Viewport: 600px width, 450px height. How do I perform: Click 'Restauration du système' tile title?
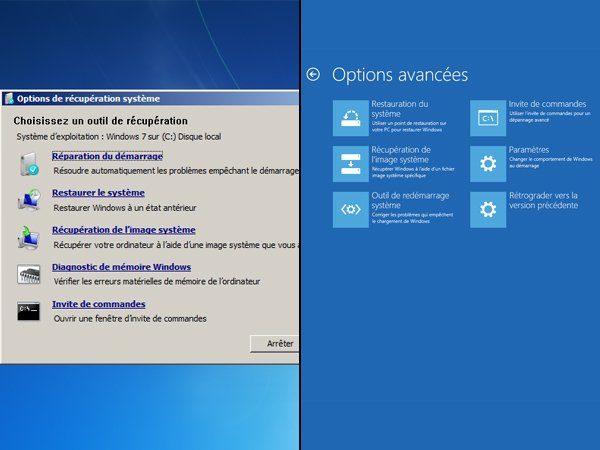click(399, 109)
